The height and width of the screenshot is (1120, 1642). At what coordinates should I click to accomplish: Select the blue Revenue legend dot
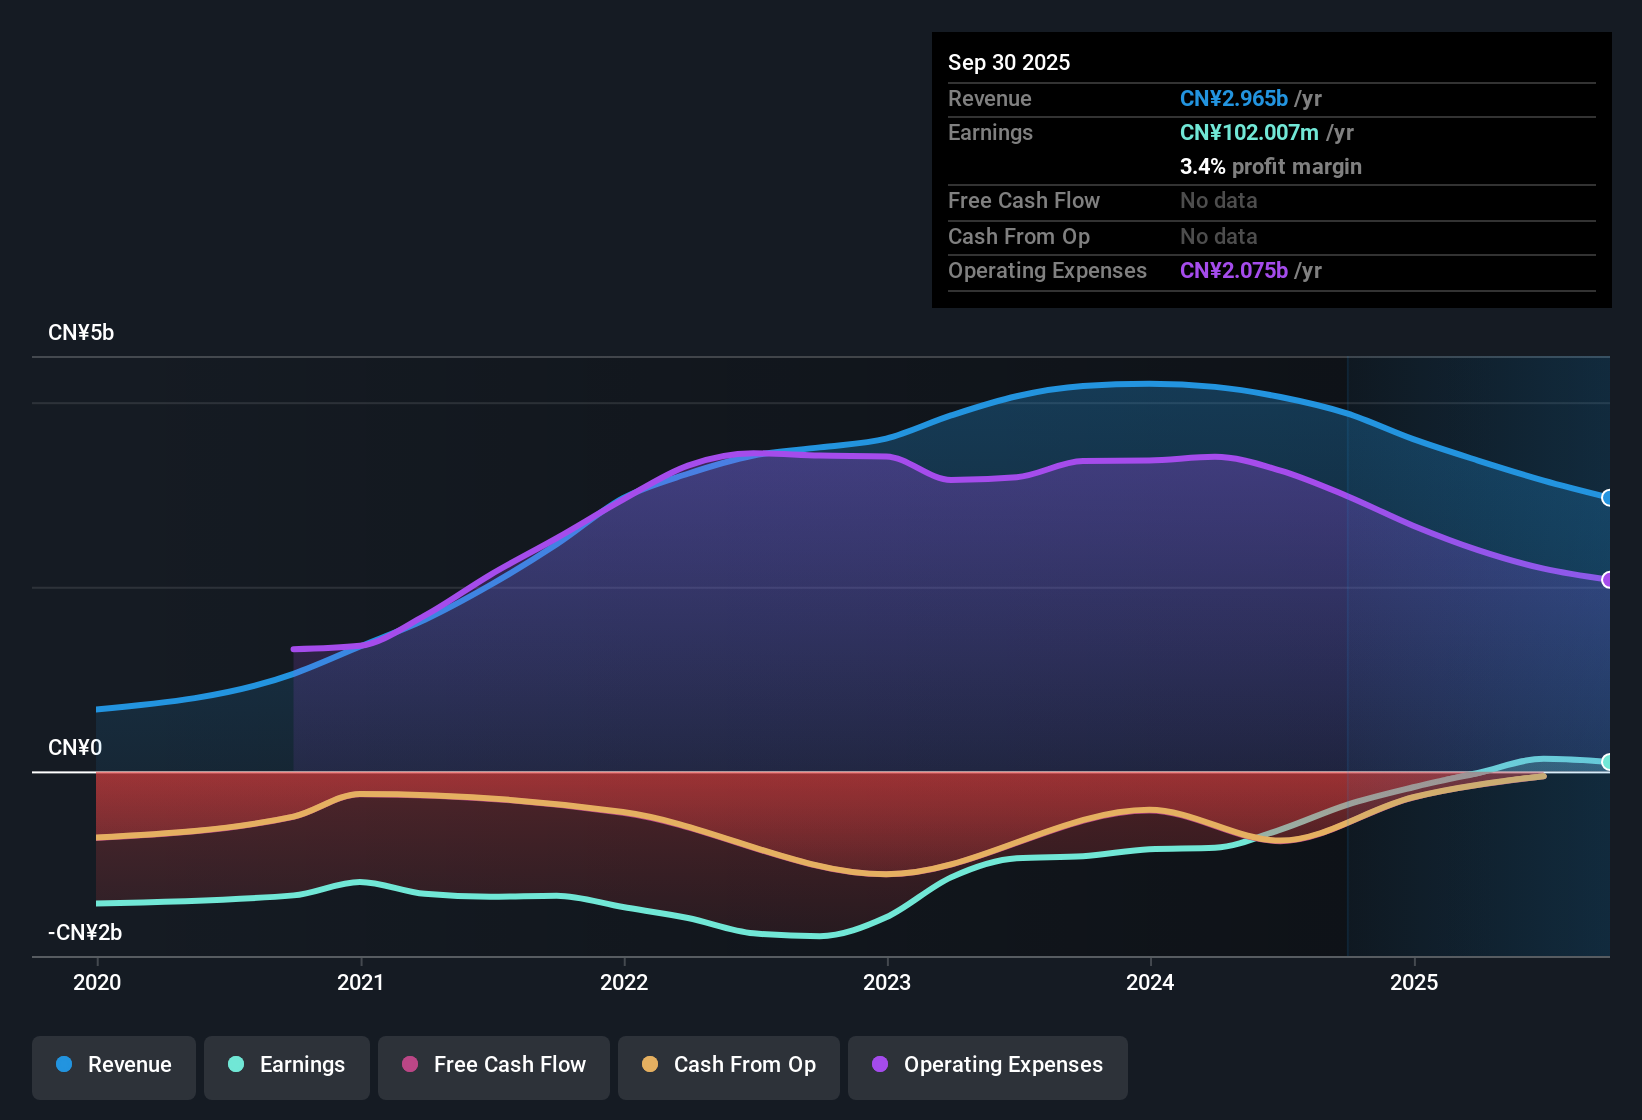(x=64, y=1065)
